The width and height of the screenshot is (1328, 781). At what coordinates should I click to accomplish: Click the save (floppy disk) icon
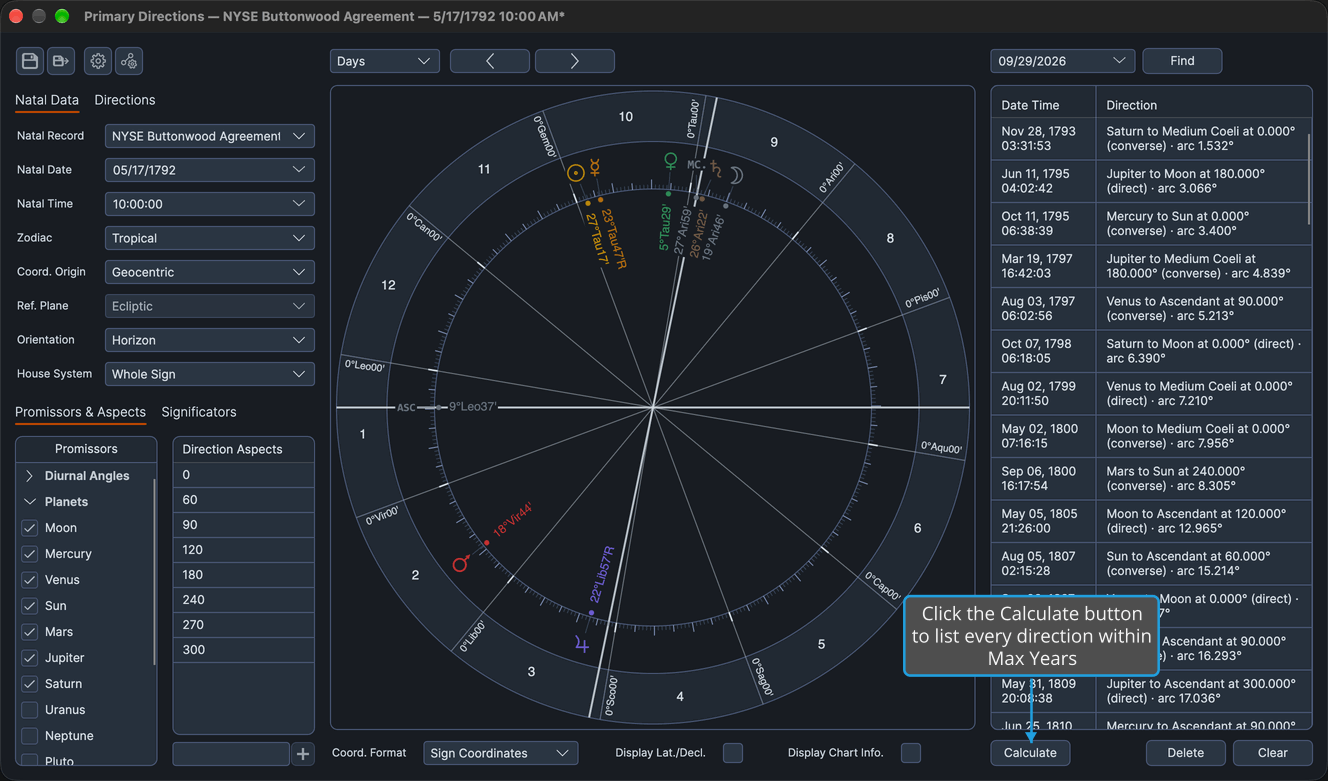tap(30, 61)
